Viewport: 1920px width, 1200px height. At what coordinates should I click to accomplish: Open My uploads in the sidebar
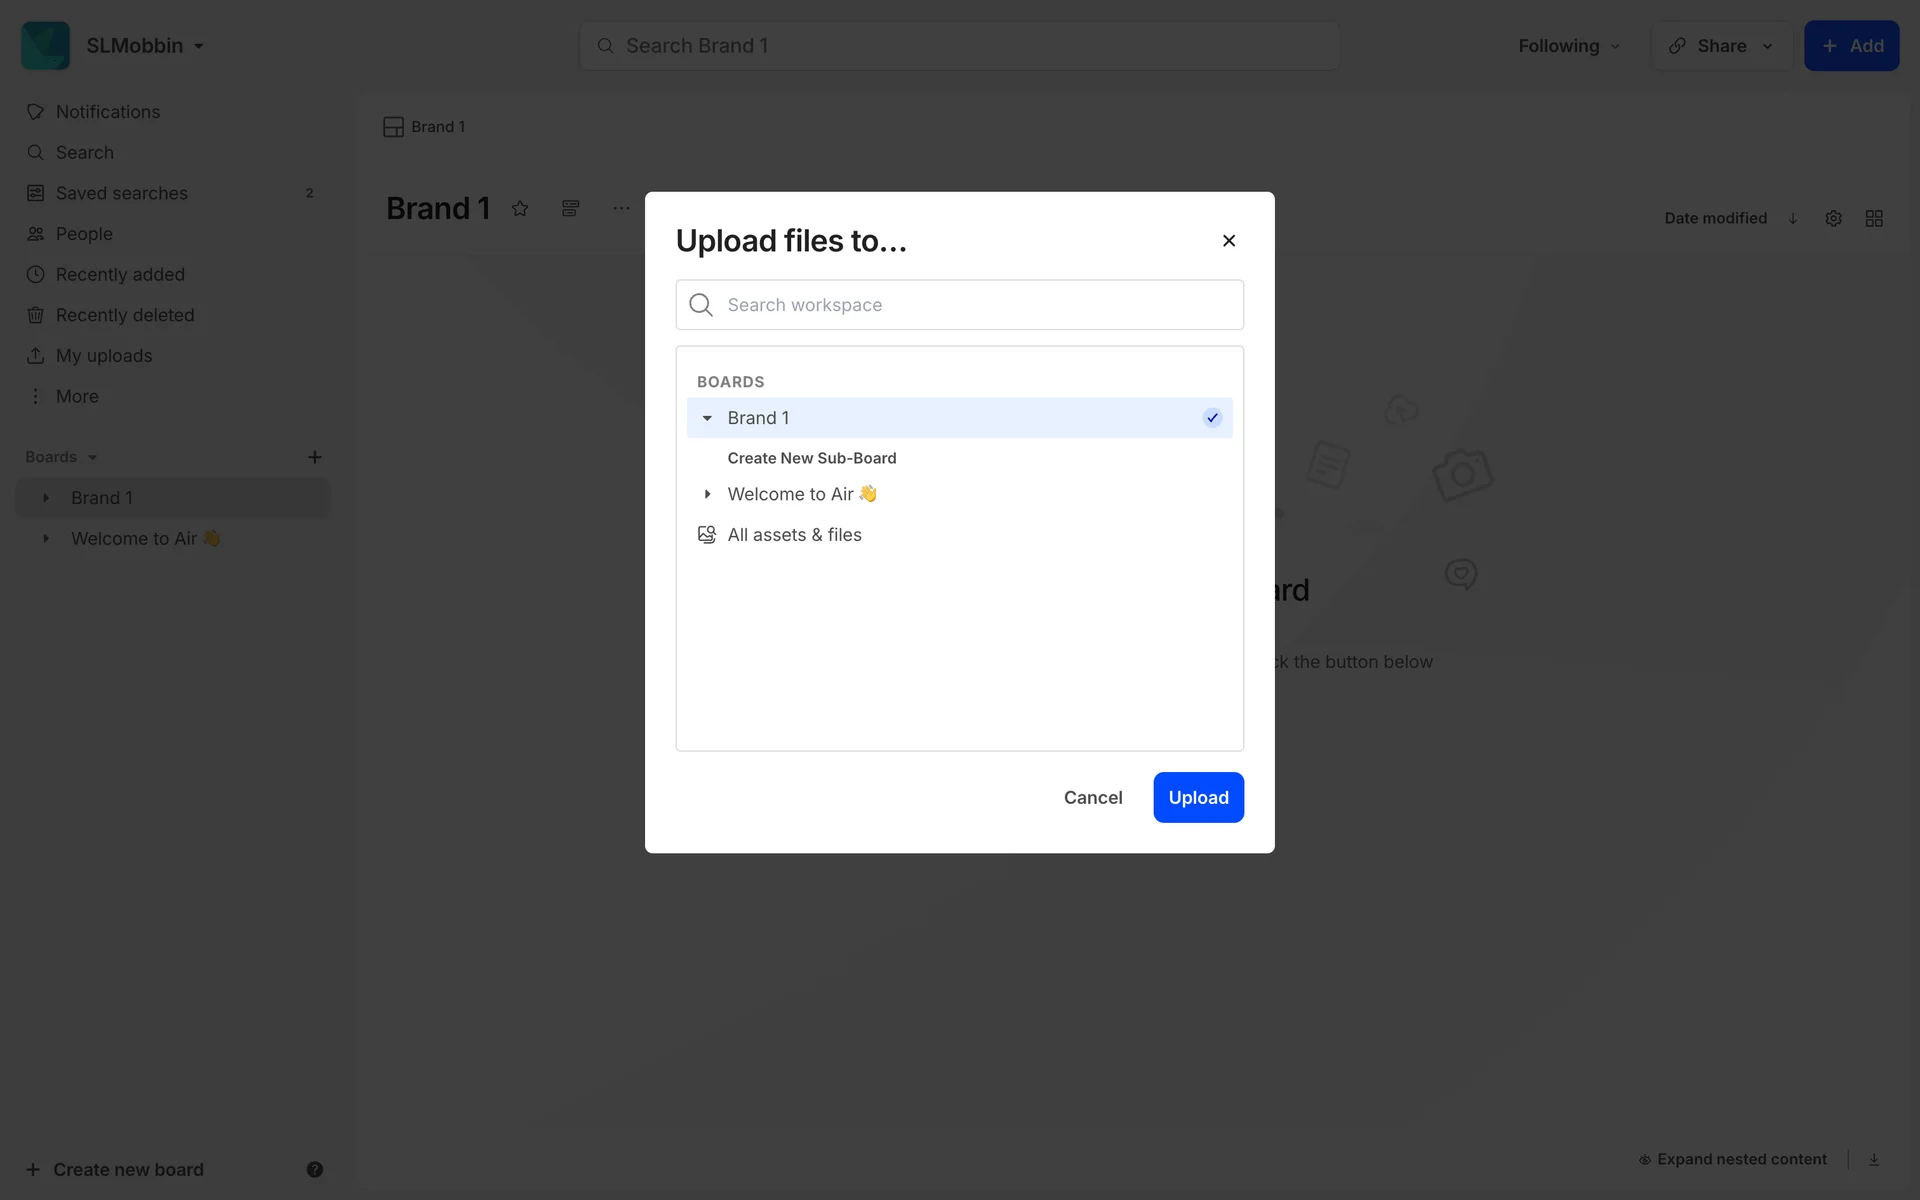coord(104,356)
